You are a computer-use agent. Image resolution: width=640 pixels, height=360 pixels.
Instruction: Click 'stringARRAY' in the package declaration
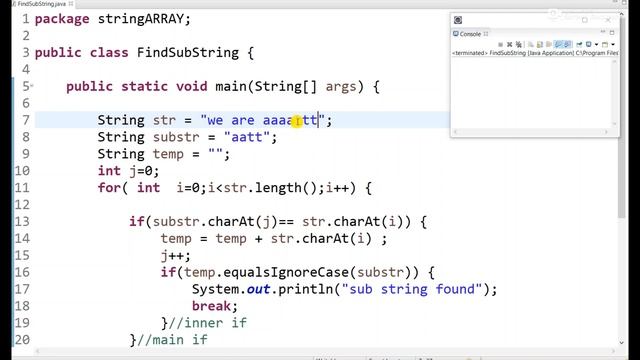(x=141, y=19)
